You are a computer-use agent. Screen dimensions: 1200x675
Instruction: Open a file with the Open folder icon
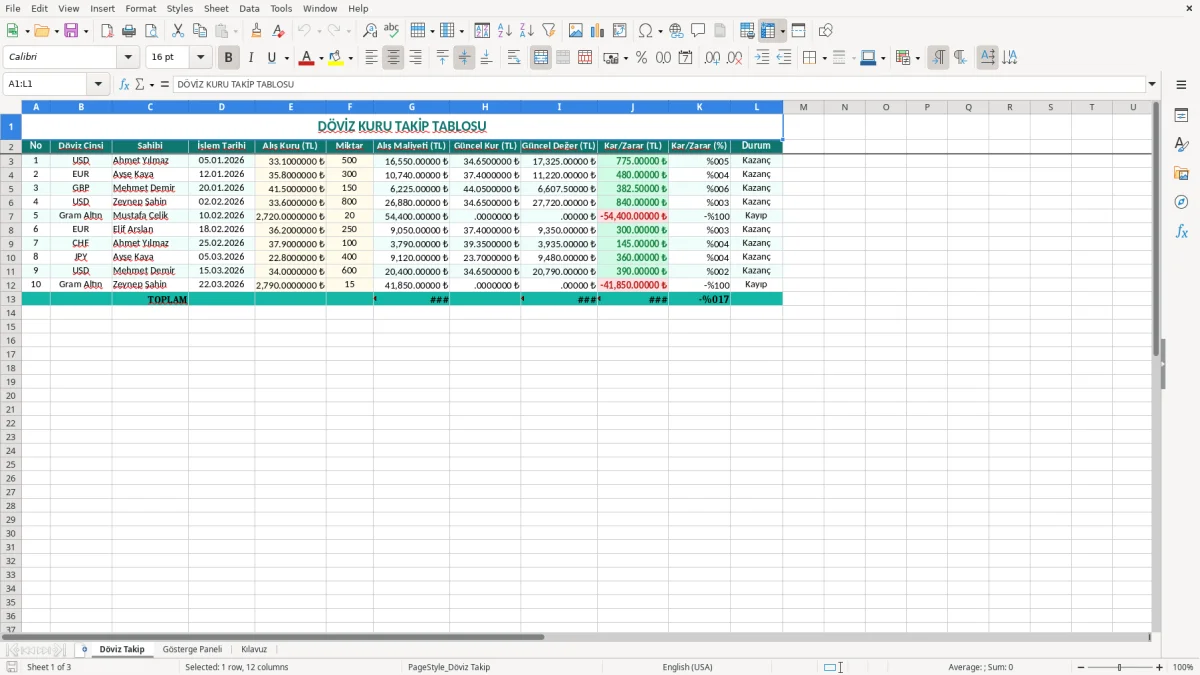tap(41, 31)
